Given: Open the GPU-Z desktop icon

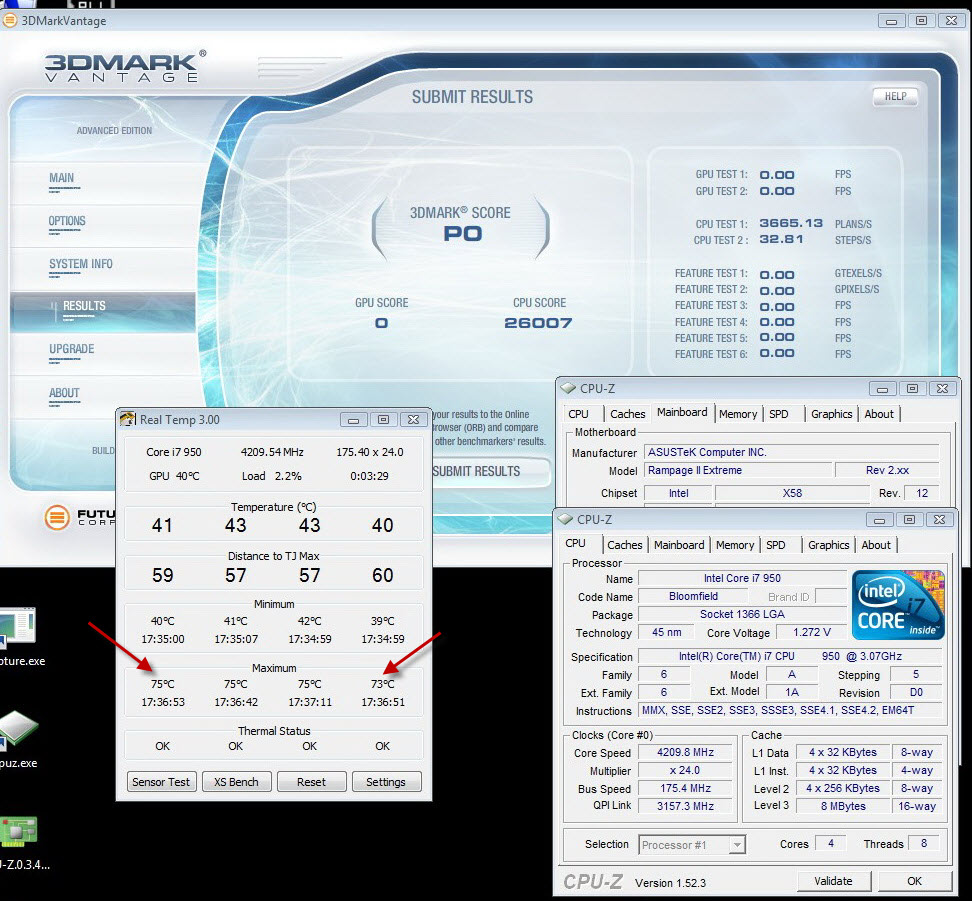Looking at the screenshot, I should click(19, 832).
